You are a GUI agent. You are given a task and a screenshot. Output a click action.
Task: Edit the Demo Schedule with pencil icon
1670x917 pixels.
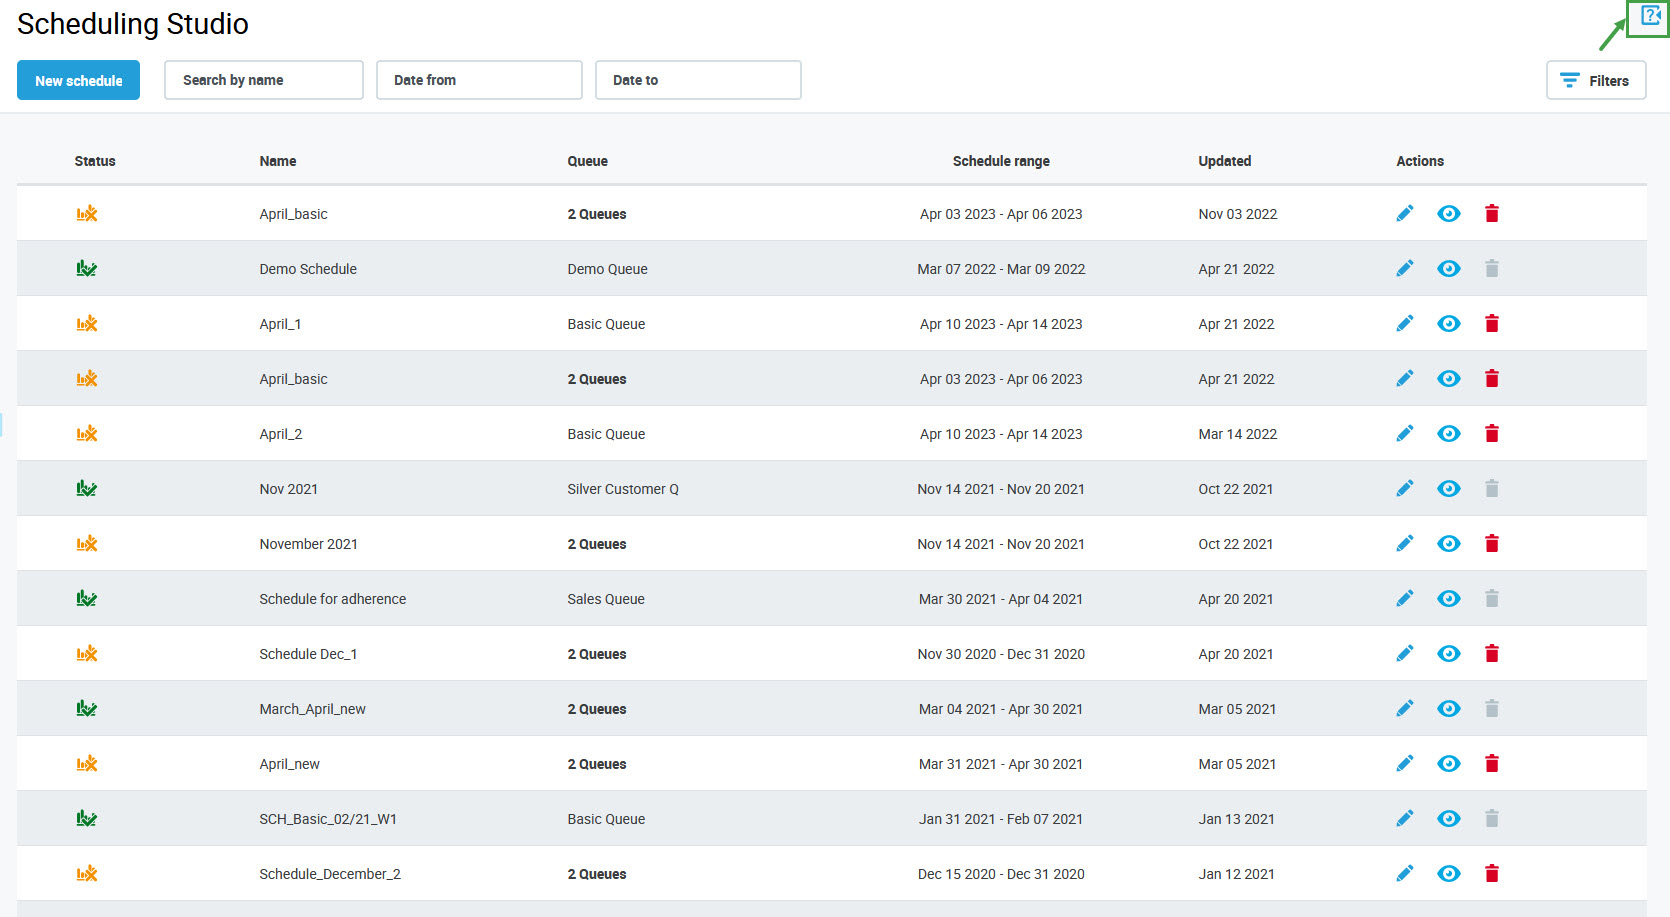pyautogui.click(x=1405, y=268)
